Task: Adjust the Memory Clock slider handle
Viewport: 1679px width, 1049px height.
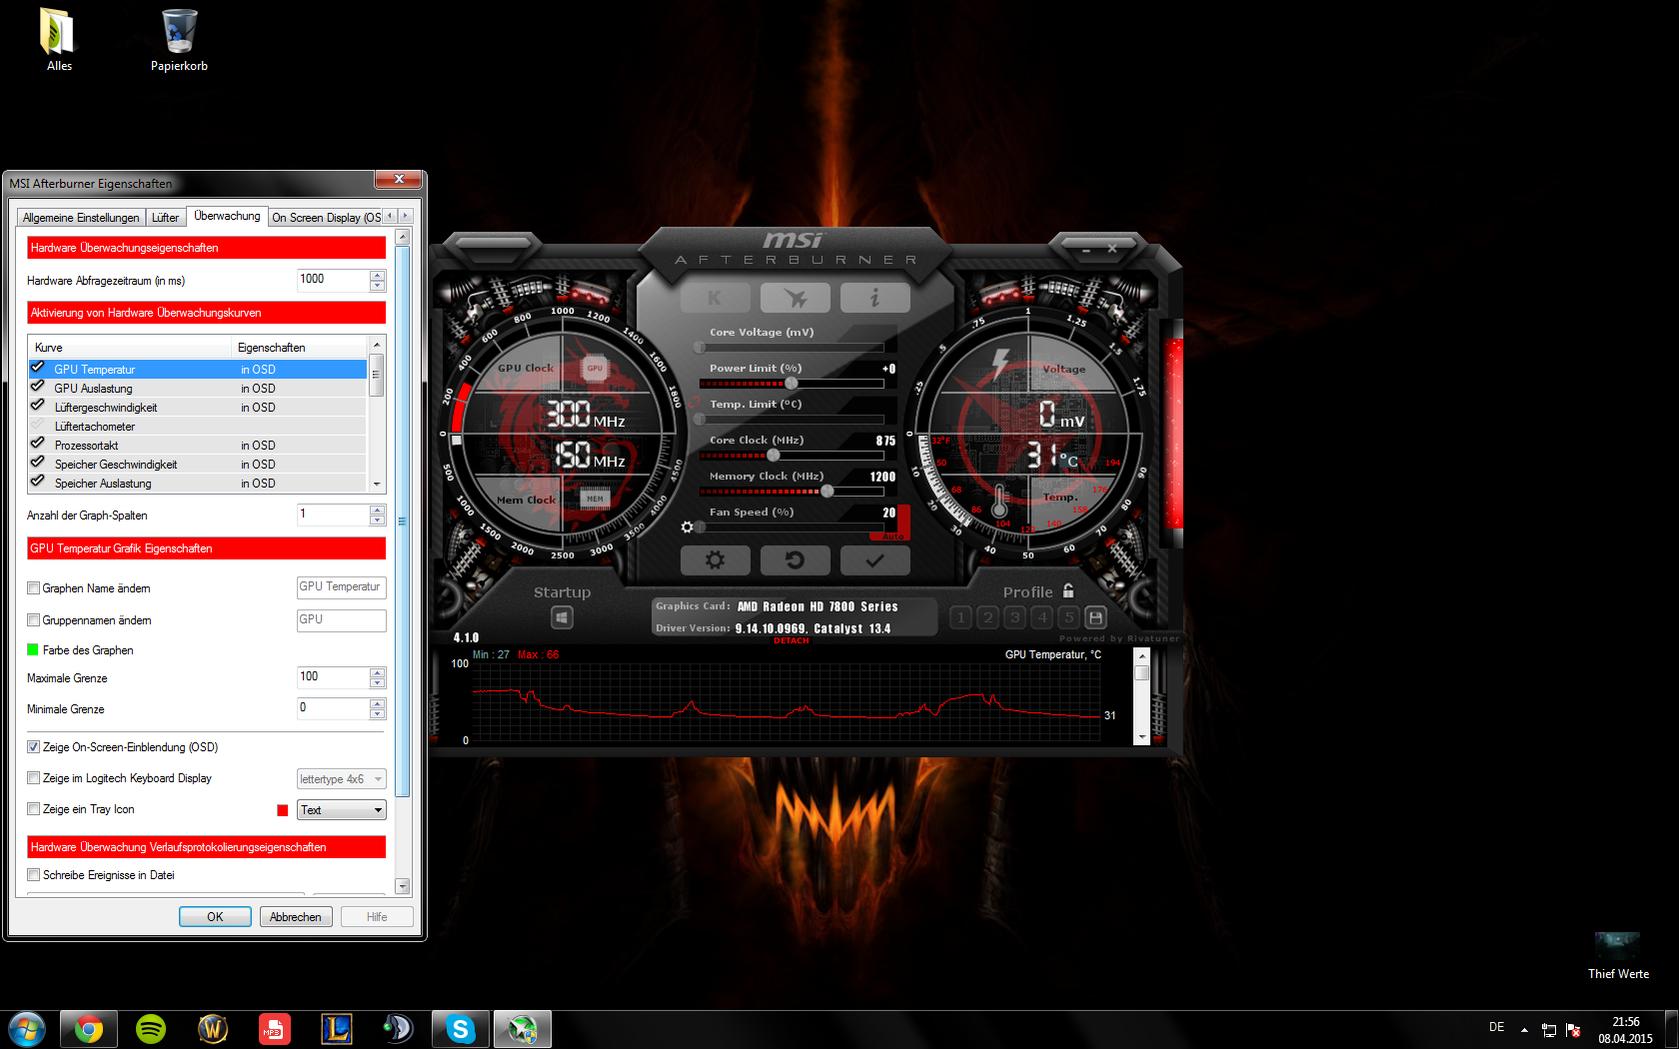Action: point(827,491)
